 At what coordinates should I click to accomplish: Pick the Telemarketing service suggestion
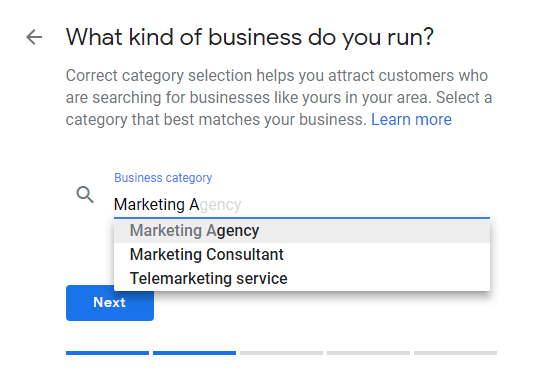(302, 278)
